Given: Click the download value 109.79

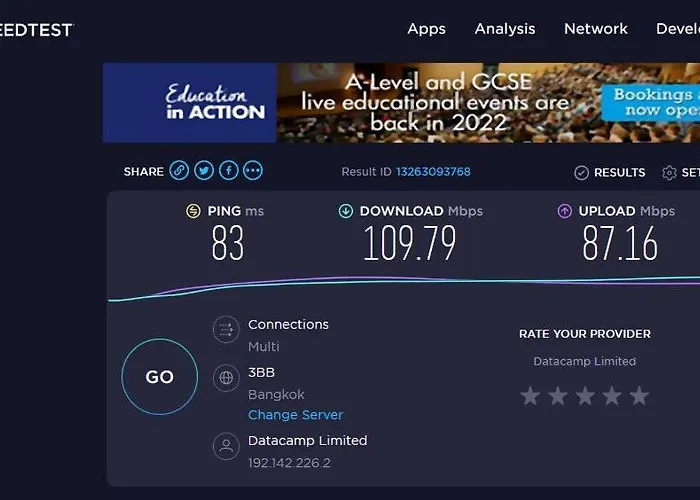Looking at the screenshot, I should pyautogui.click(x=410, y=243).
